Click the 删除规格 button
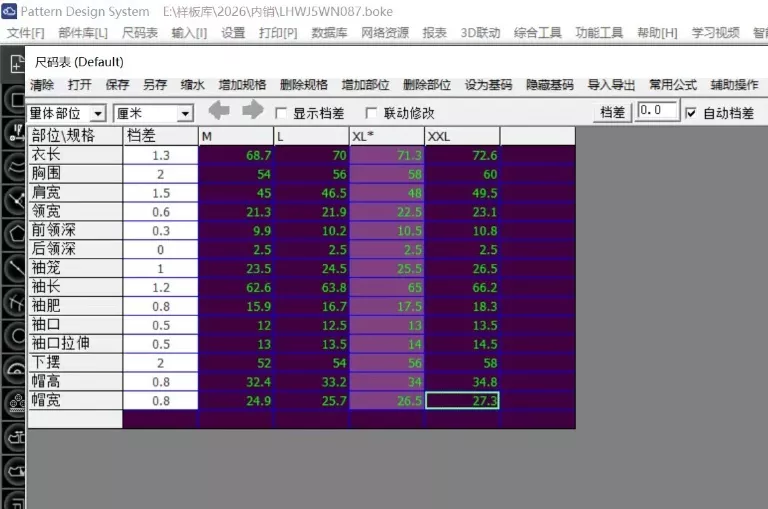The width and height of the screenshot is (768, 509). pyautogui.click(x=304, y=85)
